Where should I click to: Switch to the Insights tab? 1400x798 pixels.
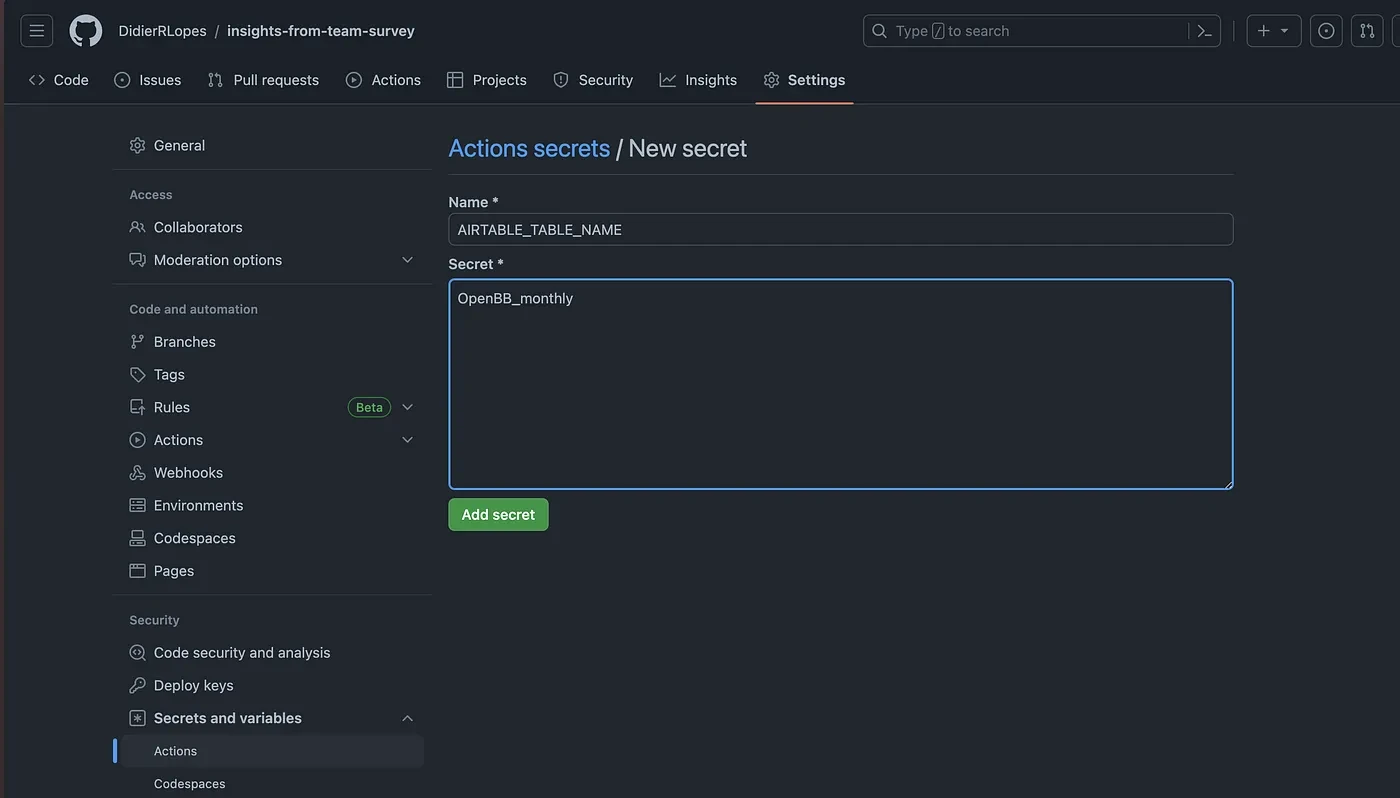(x=698, y=80)
